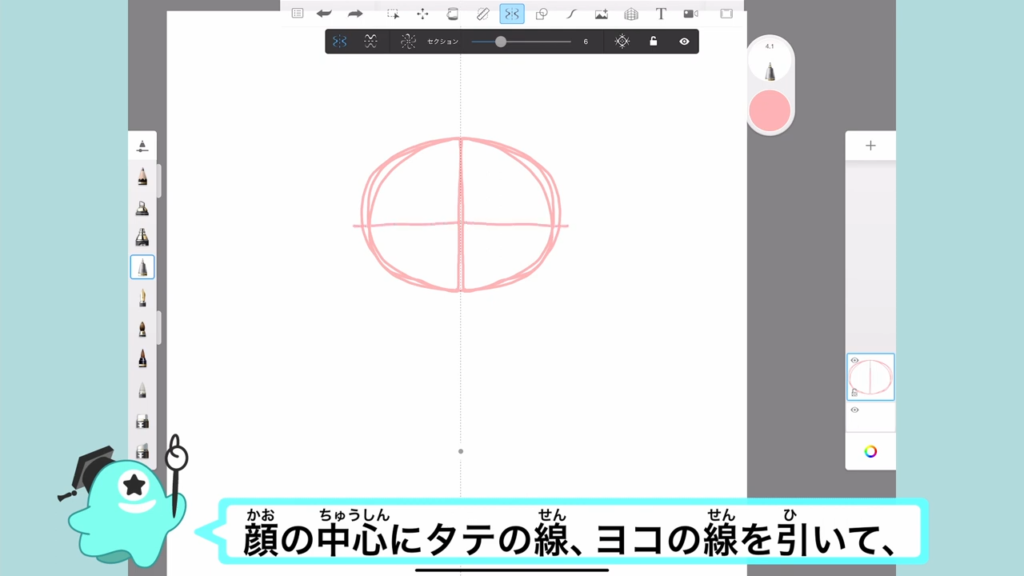Tap the redo arrow in top toolbar
The image size is (1024, 576).
[355, 14]
